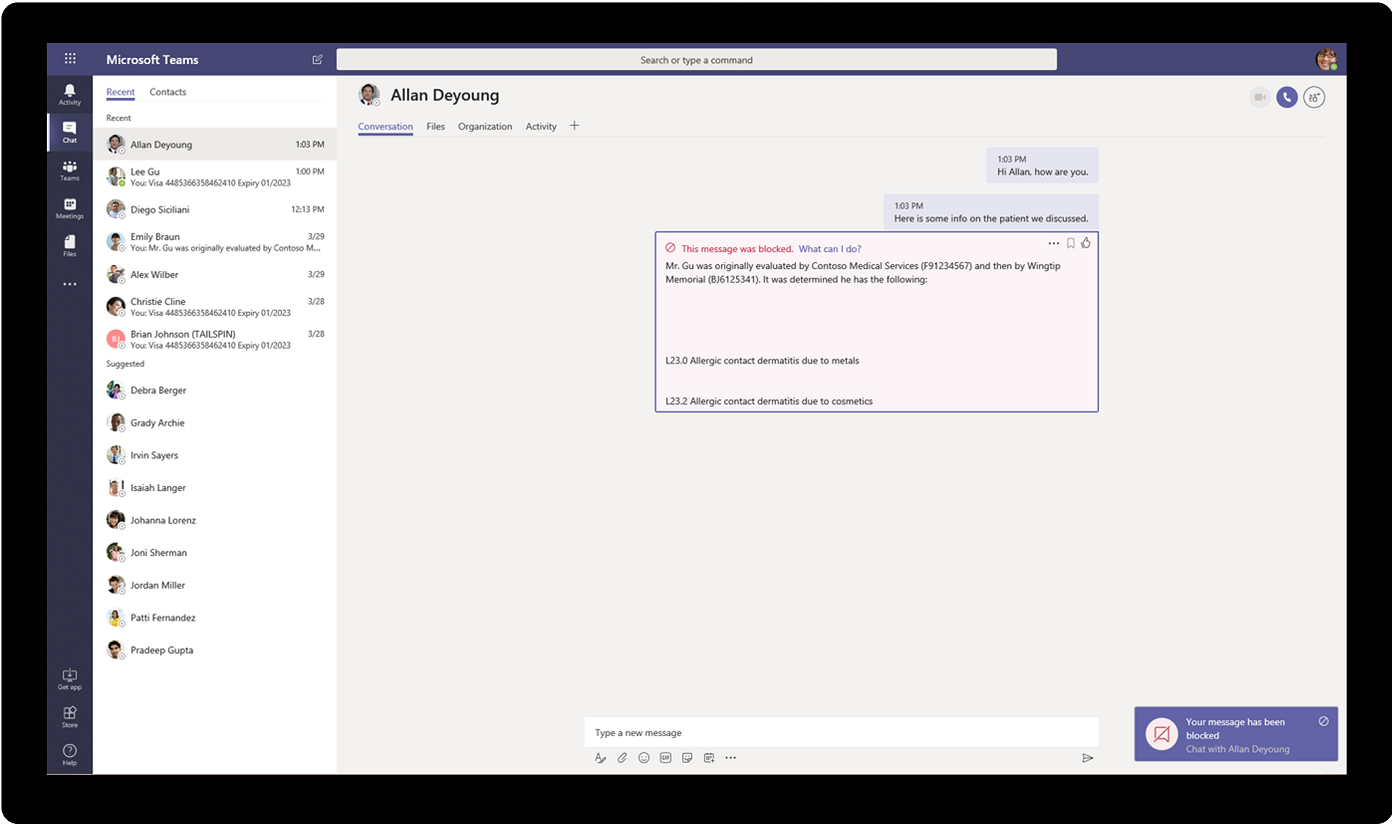Viewport: 1392px width, 824px height.
Task: Insert a GIF into the message
Action: click(x=665, y=757)
